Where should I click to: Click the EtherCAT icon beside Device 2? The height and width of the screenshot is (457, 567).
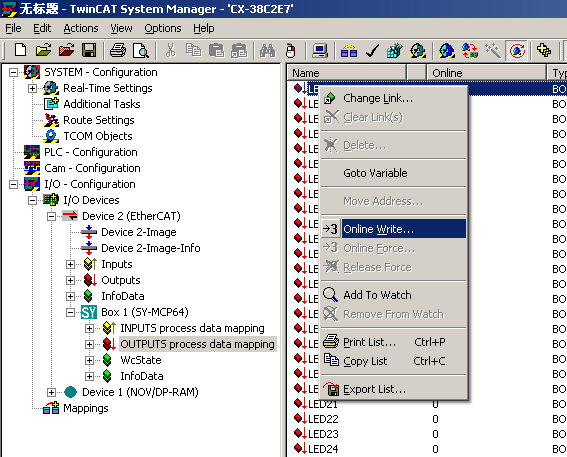click(x=70, y=216)
